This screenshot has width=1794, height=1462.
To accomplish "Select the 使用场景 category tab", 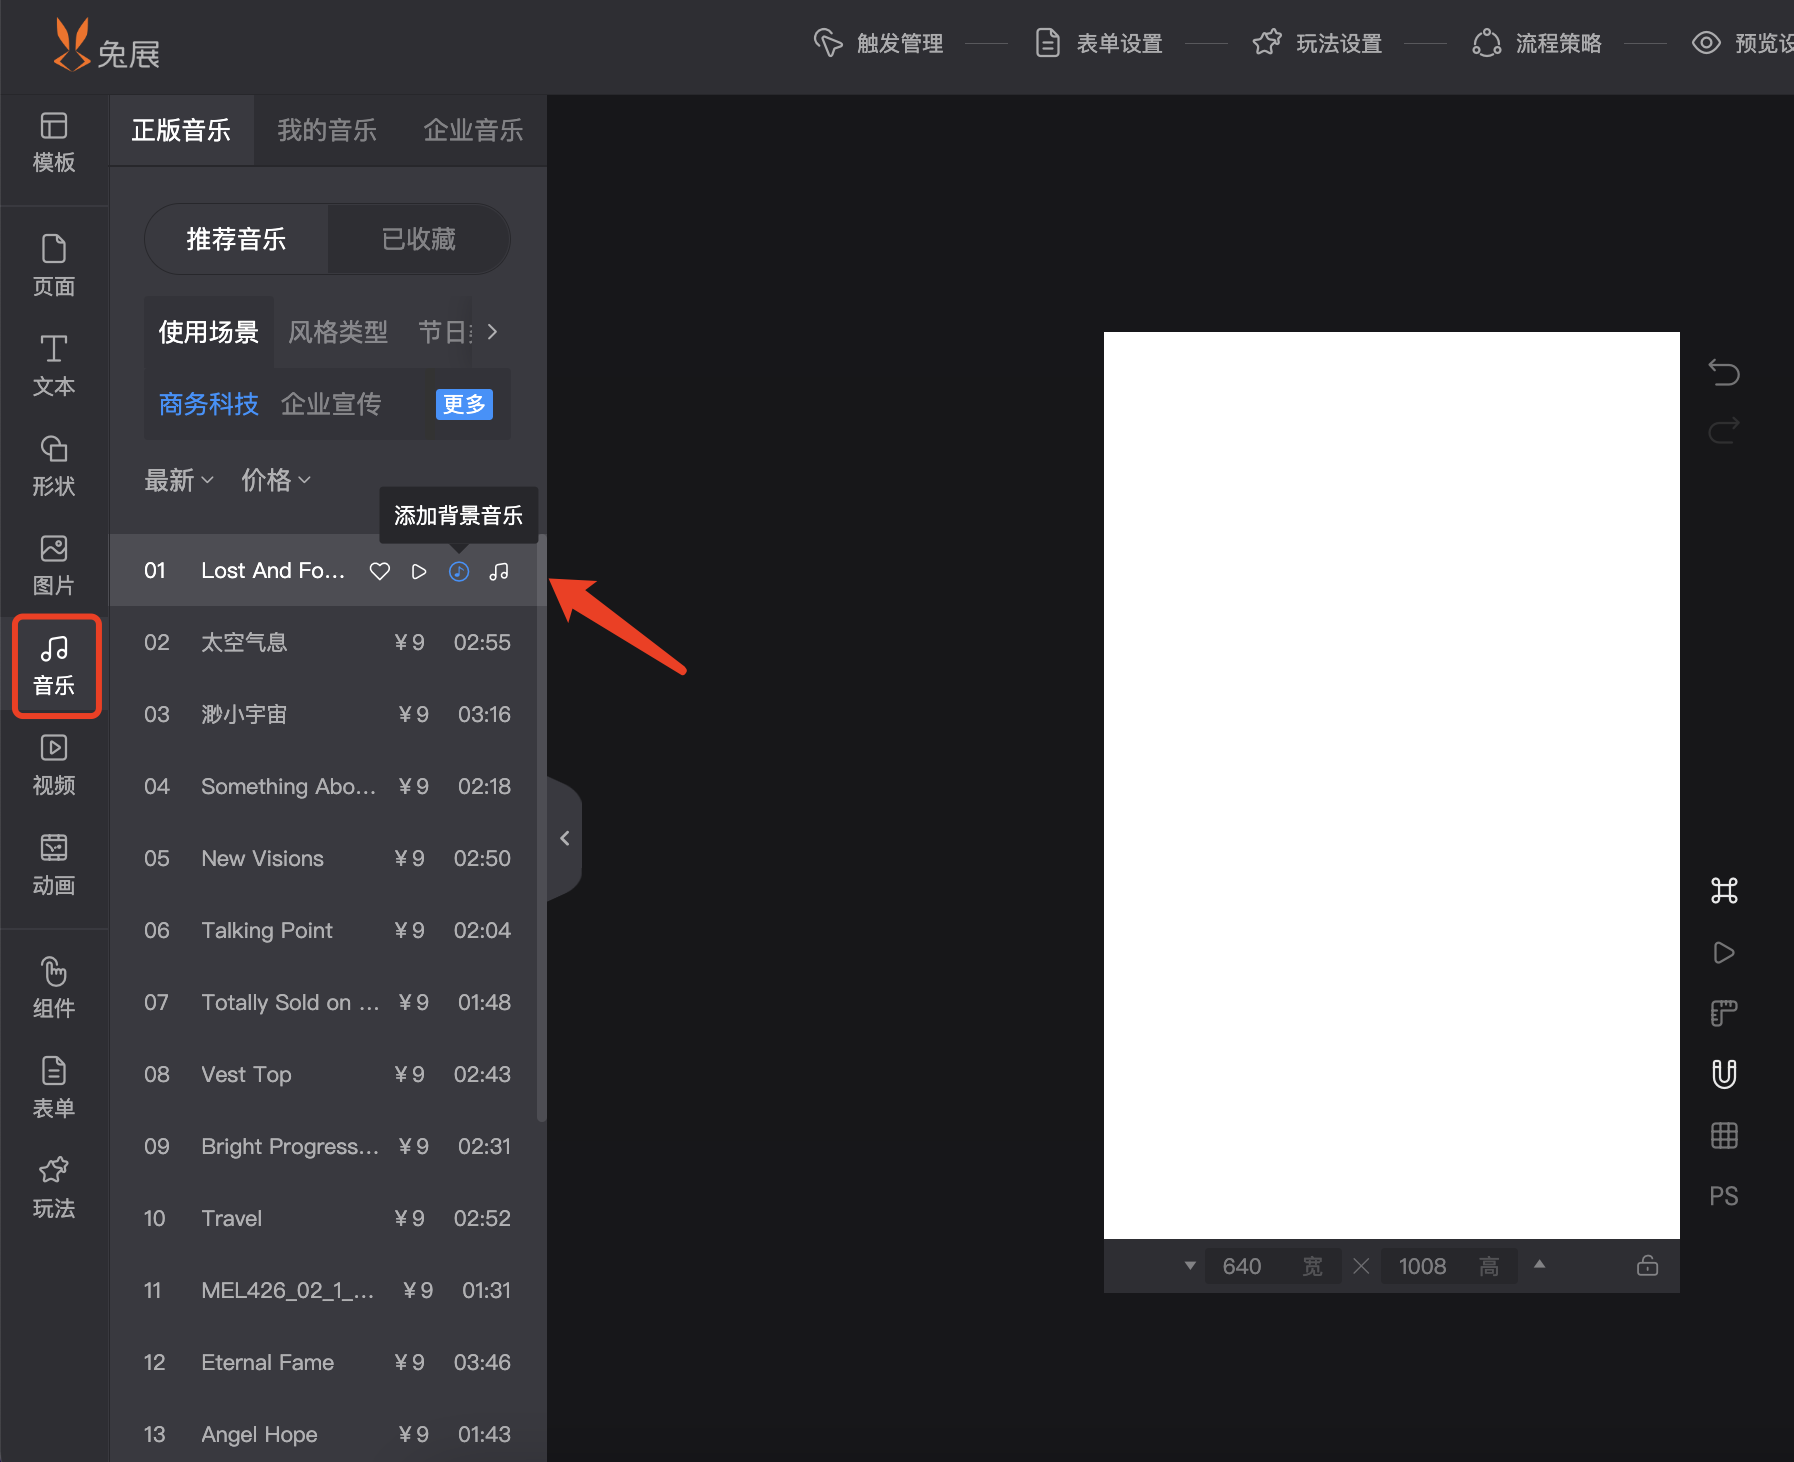I will (208, 332).
